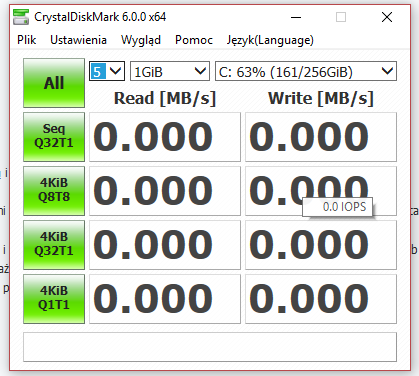Run the 4KiB Q1T1 test

coord(54,299)
